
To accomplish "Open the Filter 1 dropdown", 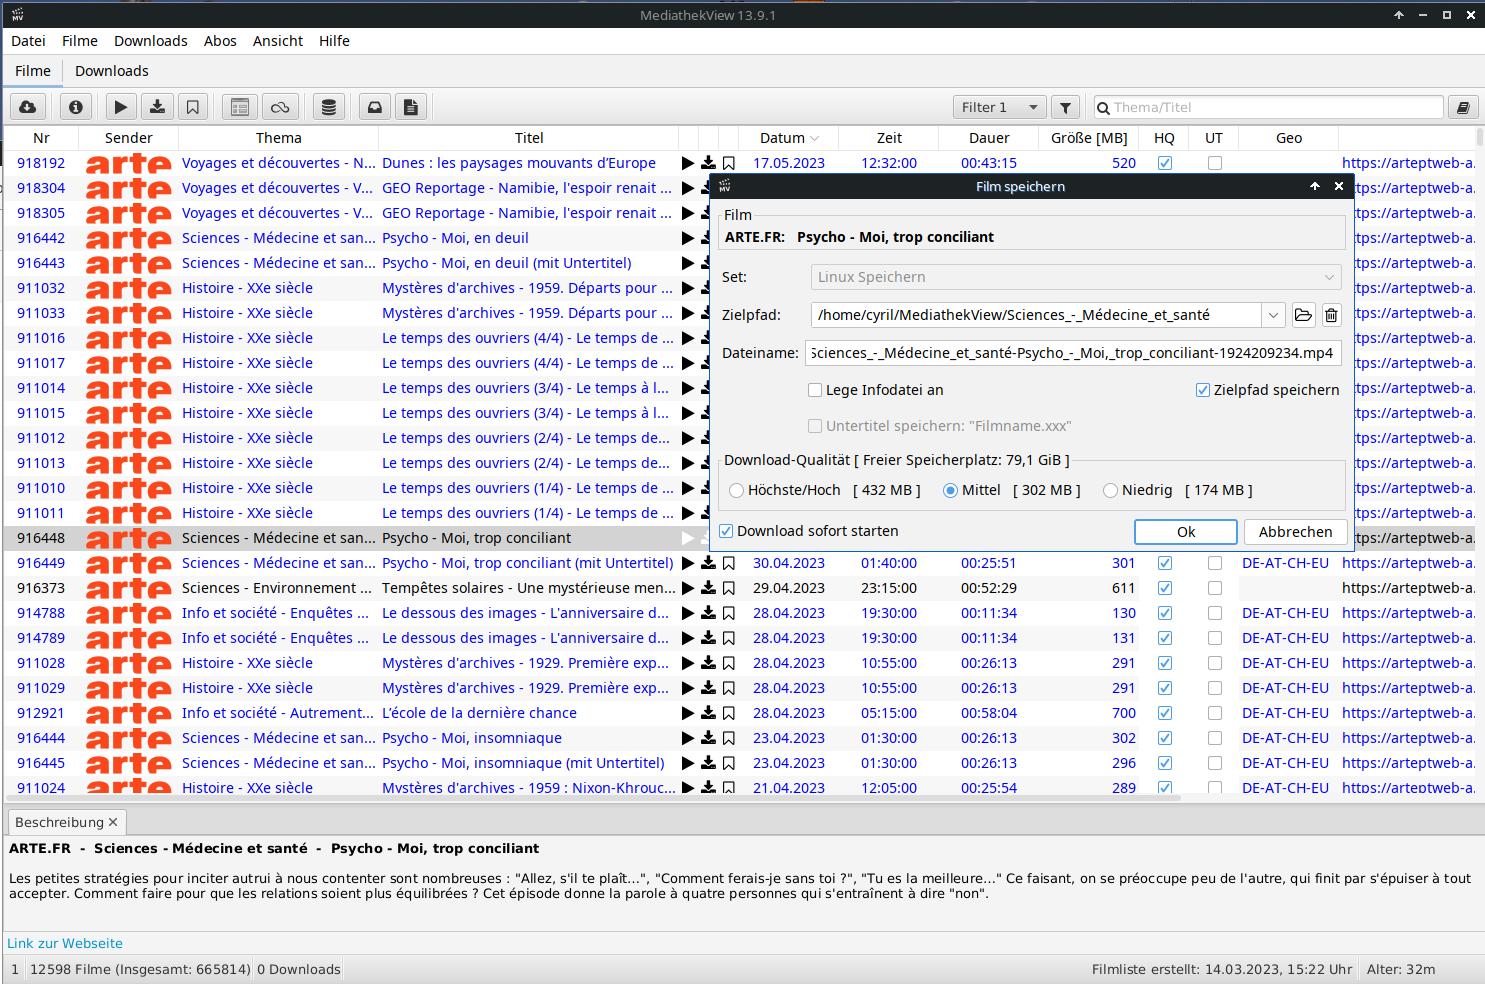I will (999, 107).
